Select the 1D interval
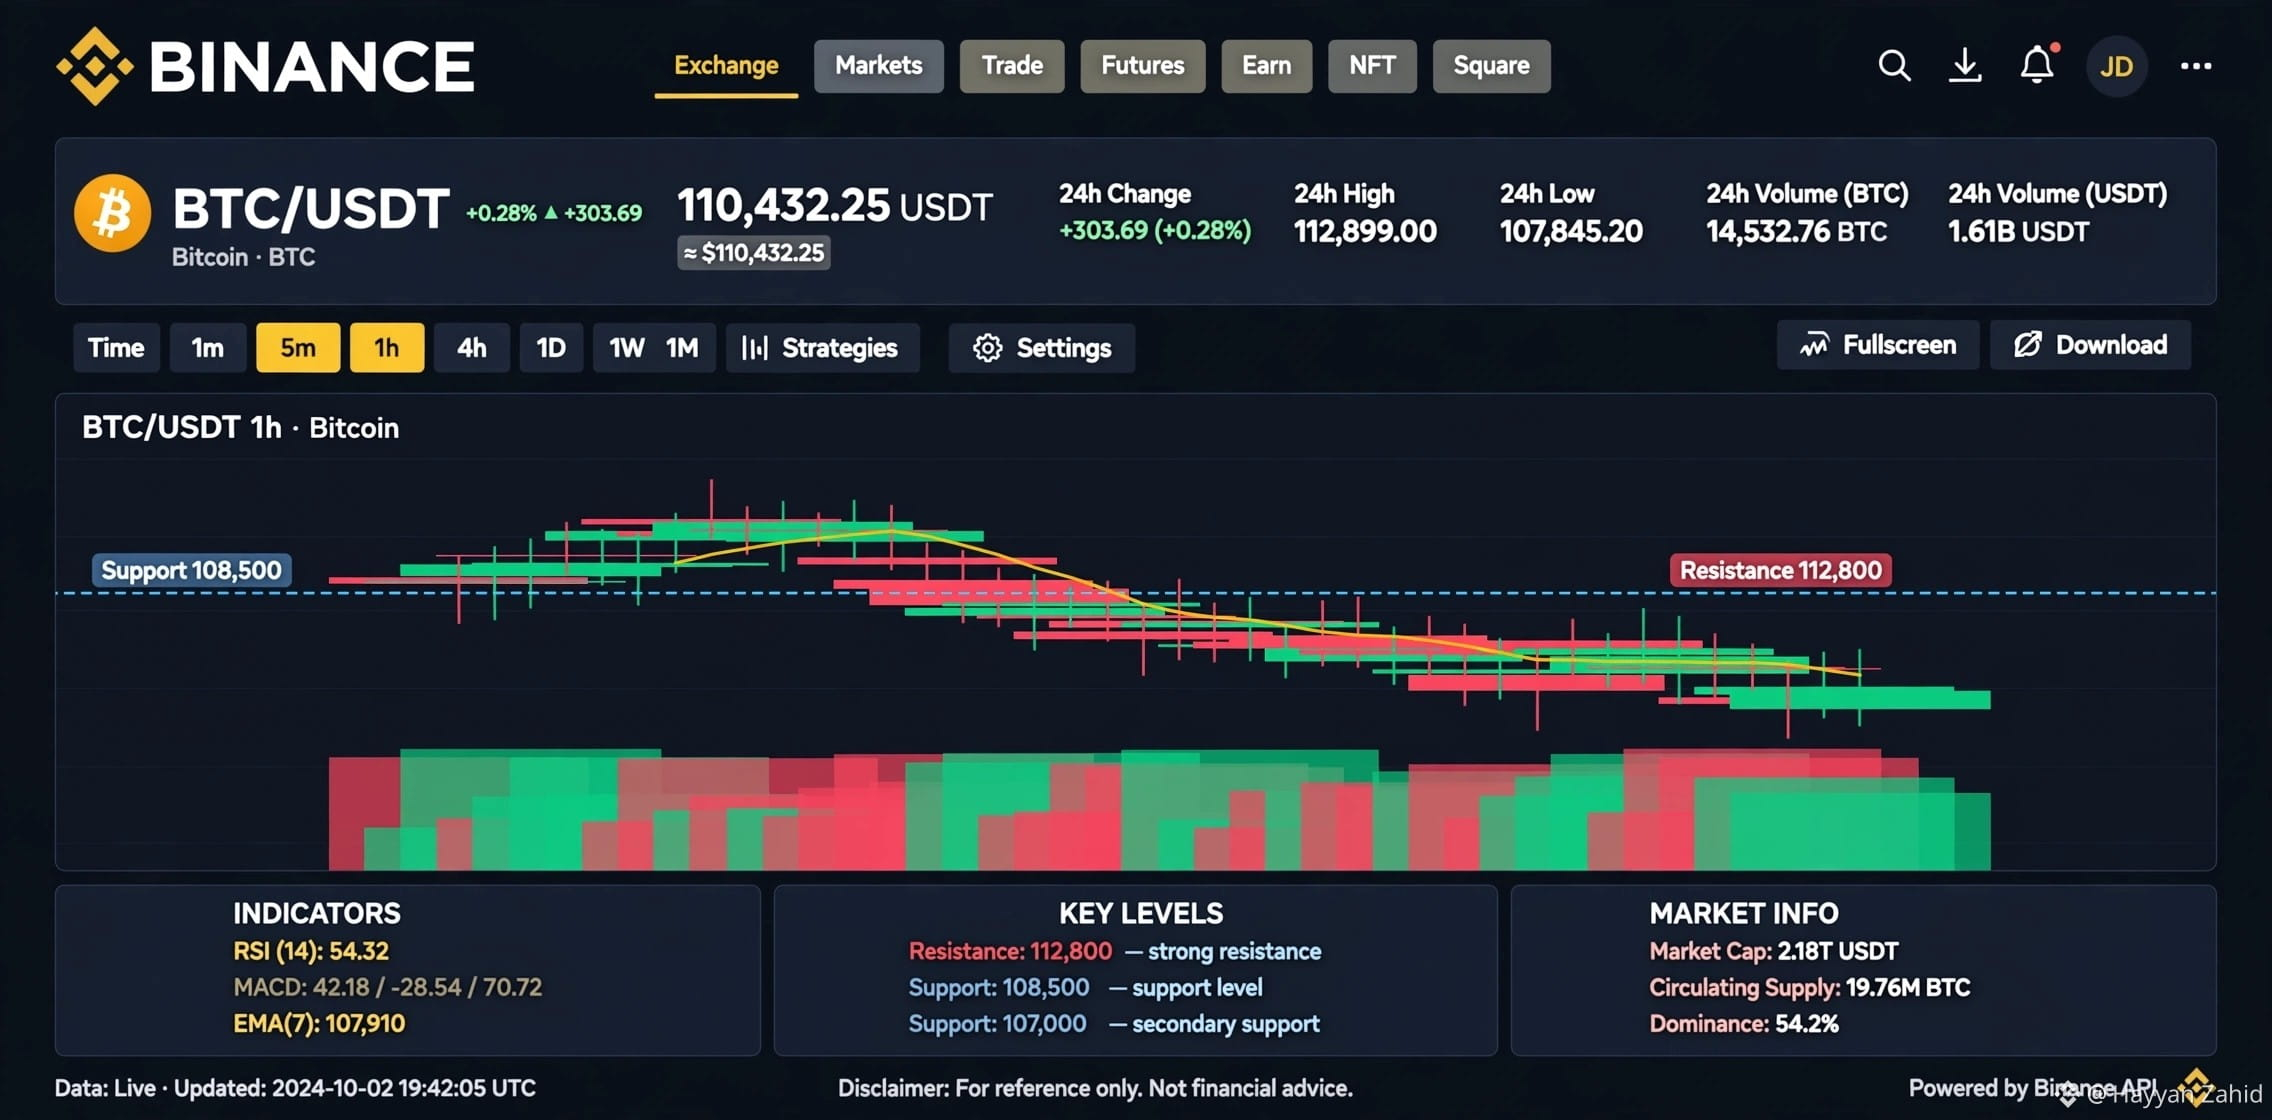This screenshot has width=2272, height=1120. pos(551,348)
